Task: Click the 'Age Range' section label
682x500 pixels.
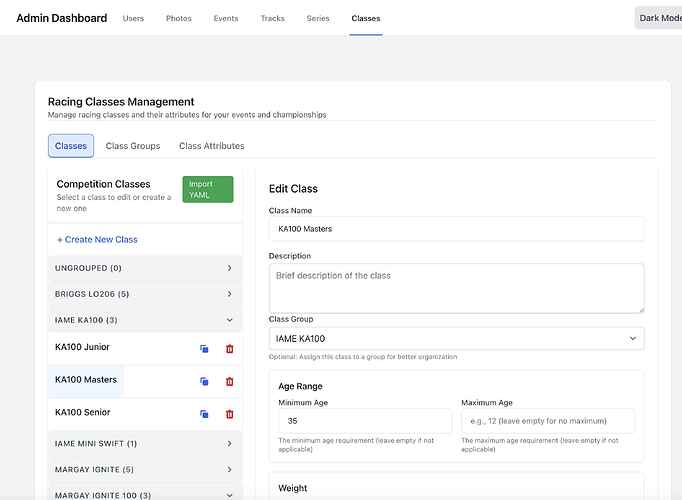Action: point(301,386)
